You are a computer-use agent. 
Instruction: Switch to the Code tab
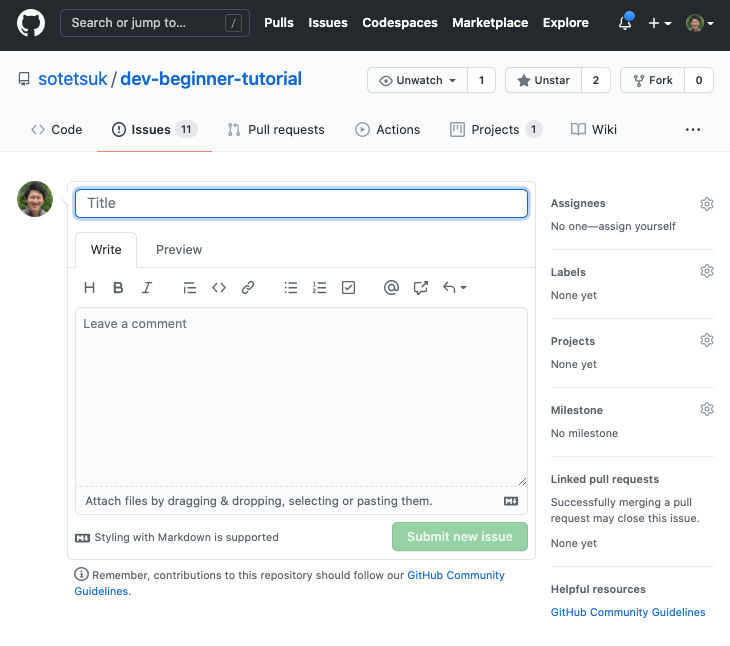point(56,129)
